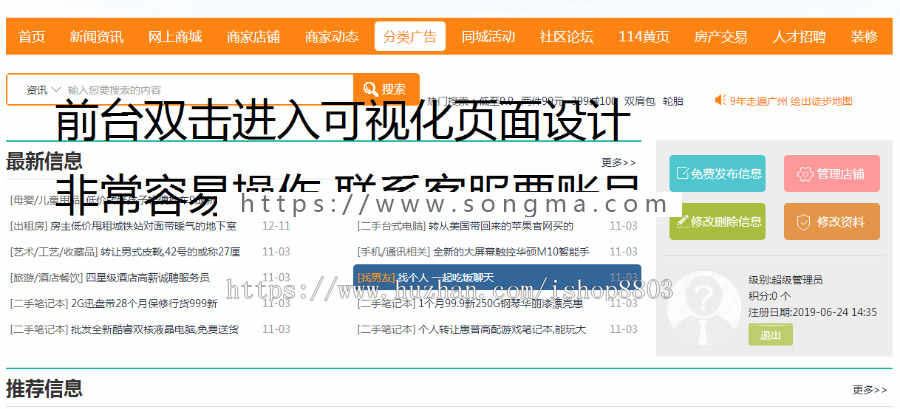Open the 9年走遍广州 announcement link

(791, 101)
